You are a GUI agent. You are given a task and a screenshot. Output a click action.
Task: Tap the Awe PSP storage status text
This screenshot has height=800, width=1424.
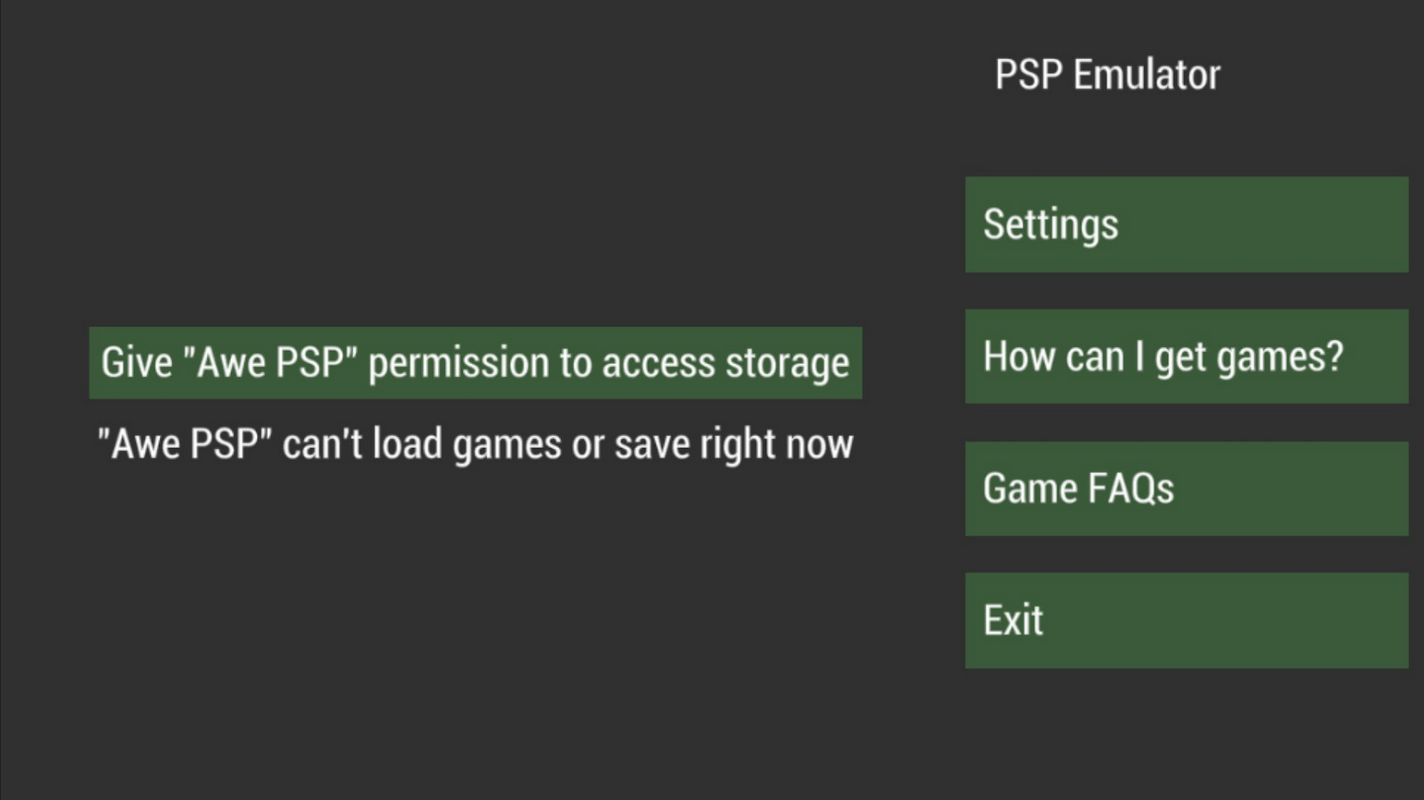pyautogui.click(x=475, y=444)
